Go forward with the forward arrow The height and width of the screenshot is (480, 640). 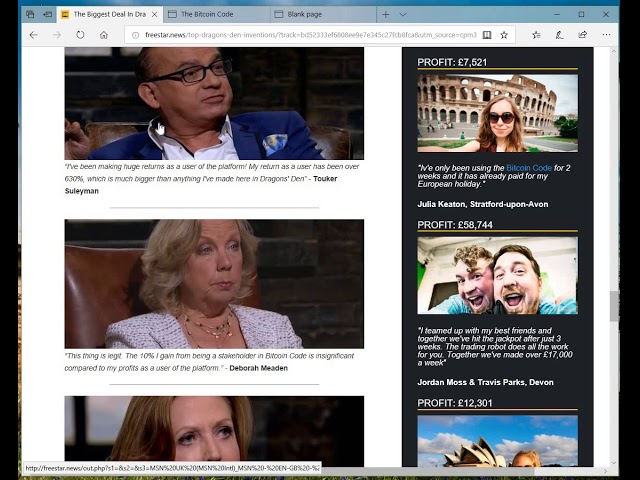(57, 35)
